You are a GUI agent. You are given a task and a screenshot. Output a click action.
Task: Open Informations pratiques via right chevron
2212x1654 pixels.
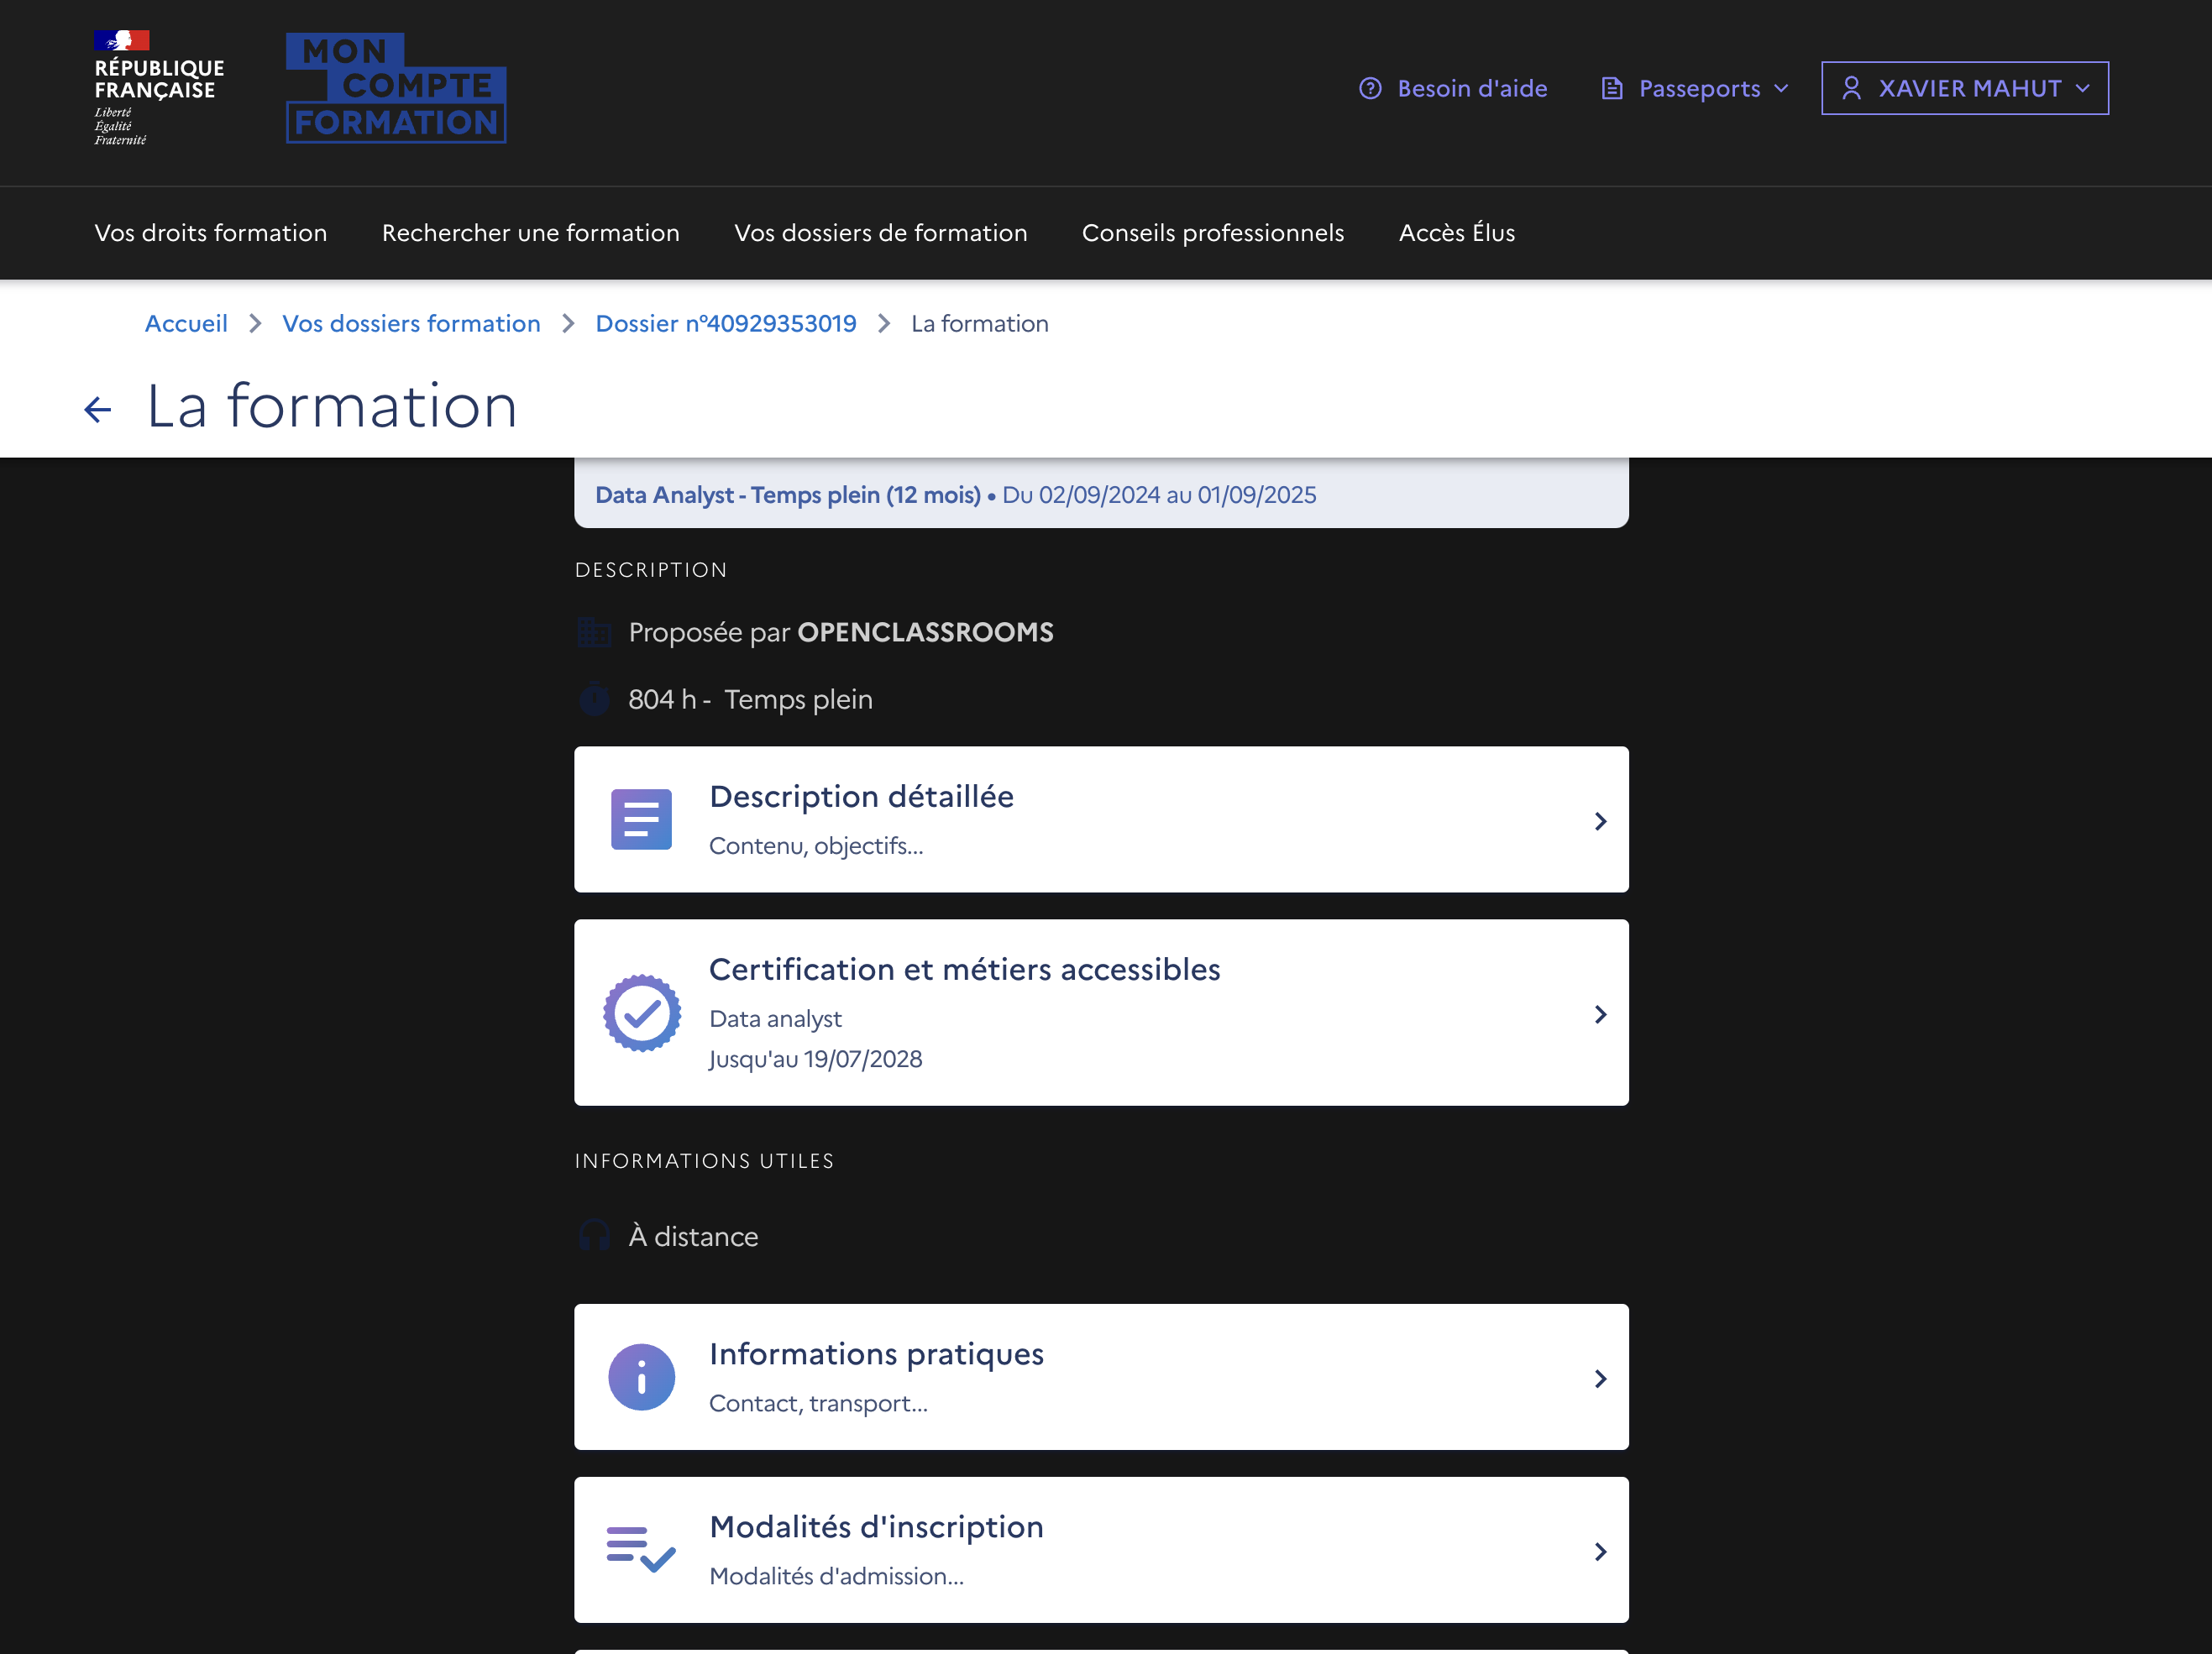pyautogui.click(x=1600, y=1378)
